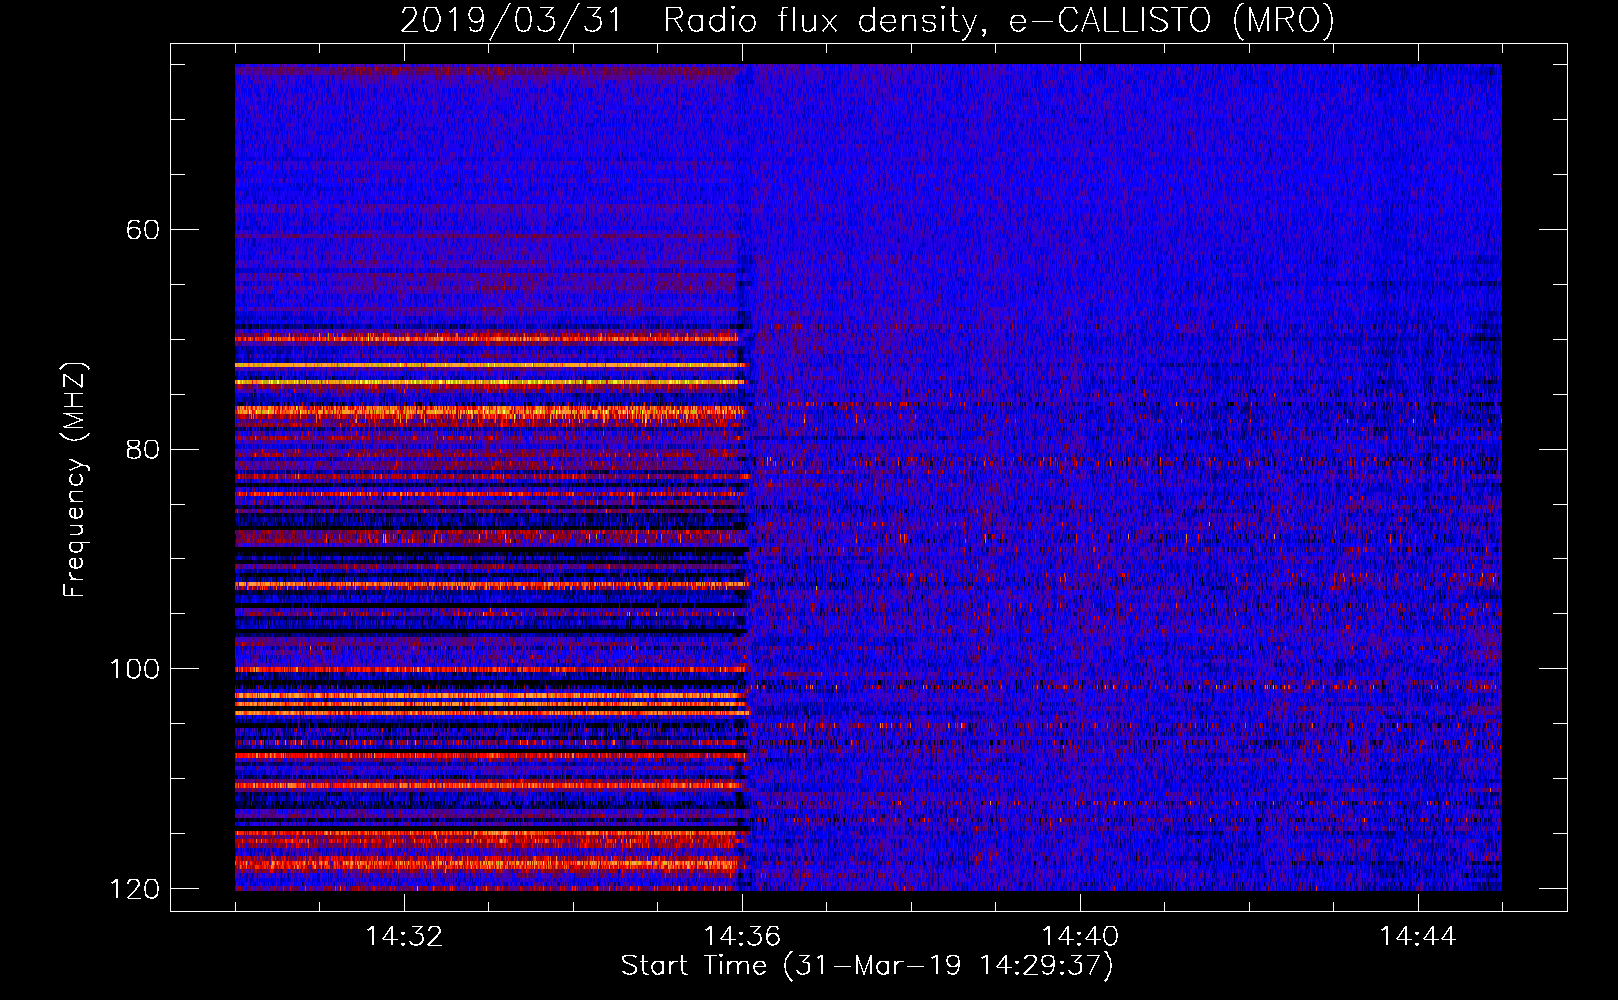Click the '80' frequency tick label

point(143,449)
